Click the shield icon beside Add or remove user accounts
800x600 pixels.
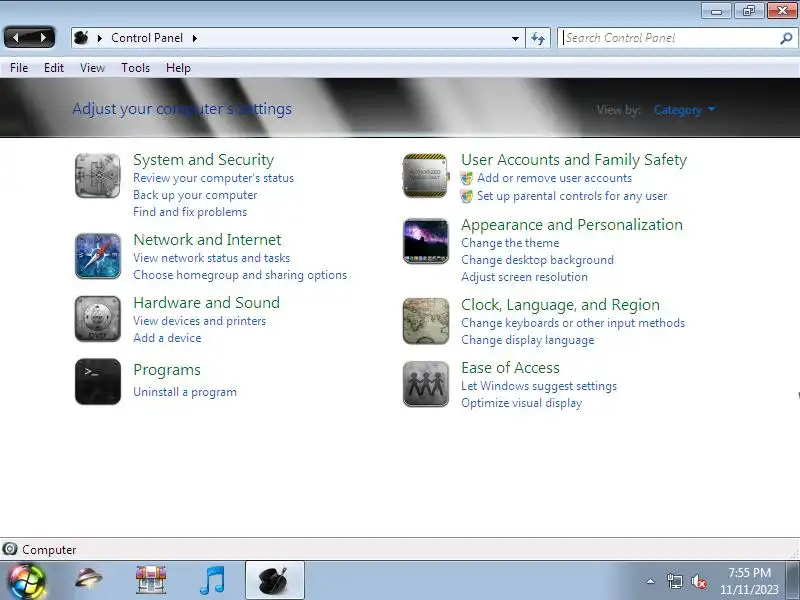point(466,178)
